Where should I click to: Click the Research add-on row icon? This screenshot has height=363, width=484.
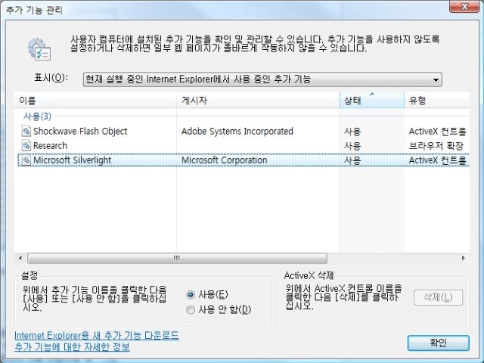(26, 146)
